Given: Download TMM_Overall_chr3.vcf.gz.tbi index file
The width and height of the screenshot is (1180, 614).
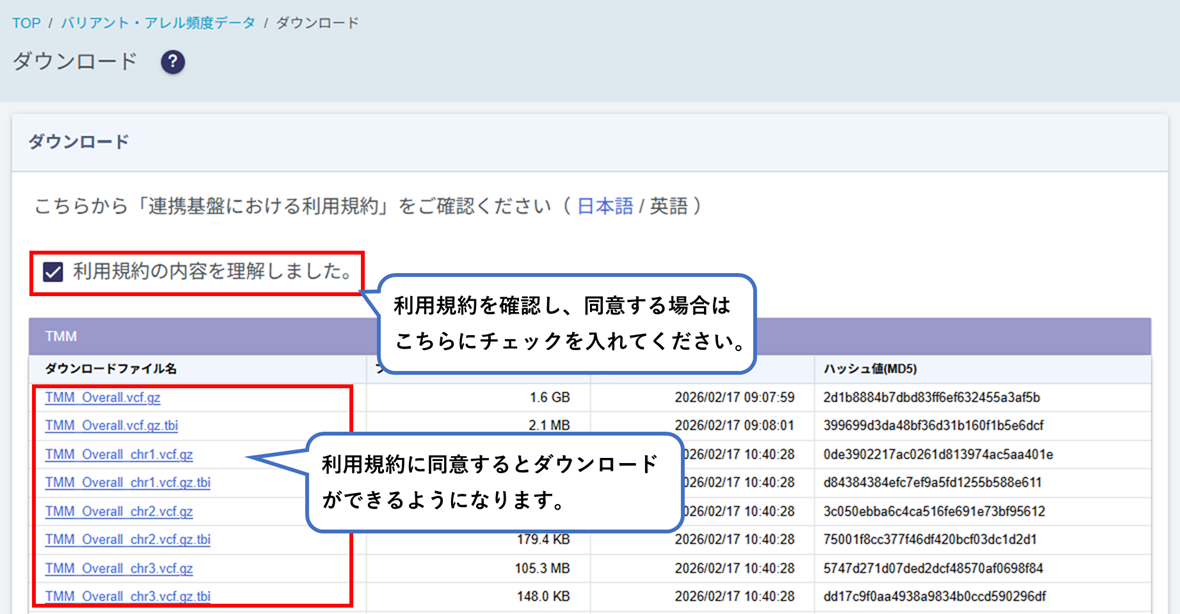Looking at the screenshot, I should pos(128,597).
